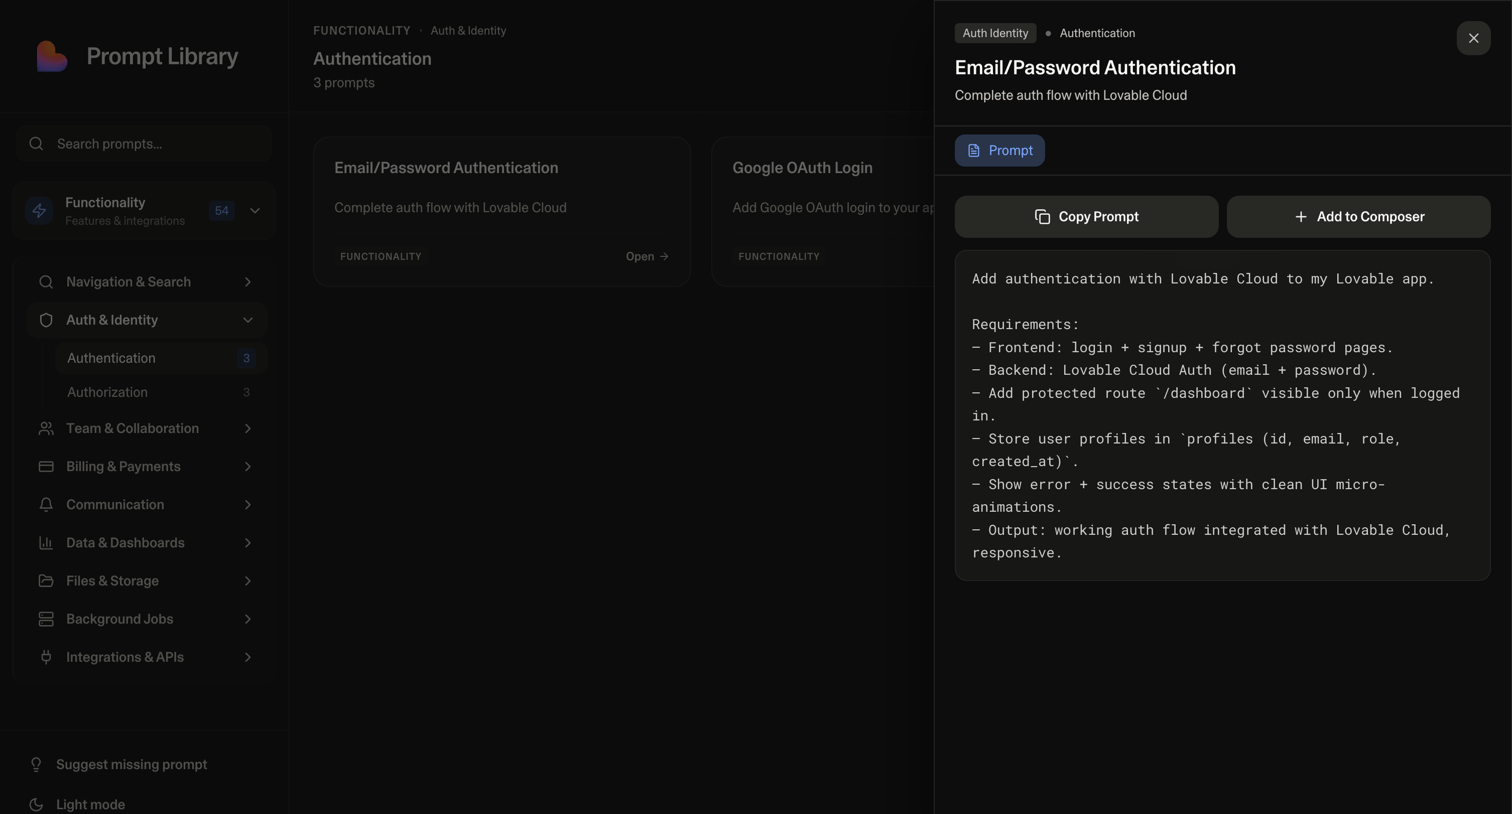The height and width of the screenshot is (814, 1512).
Task: Click the Authentication page heading
Action: tap(372, 59)
